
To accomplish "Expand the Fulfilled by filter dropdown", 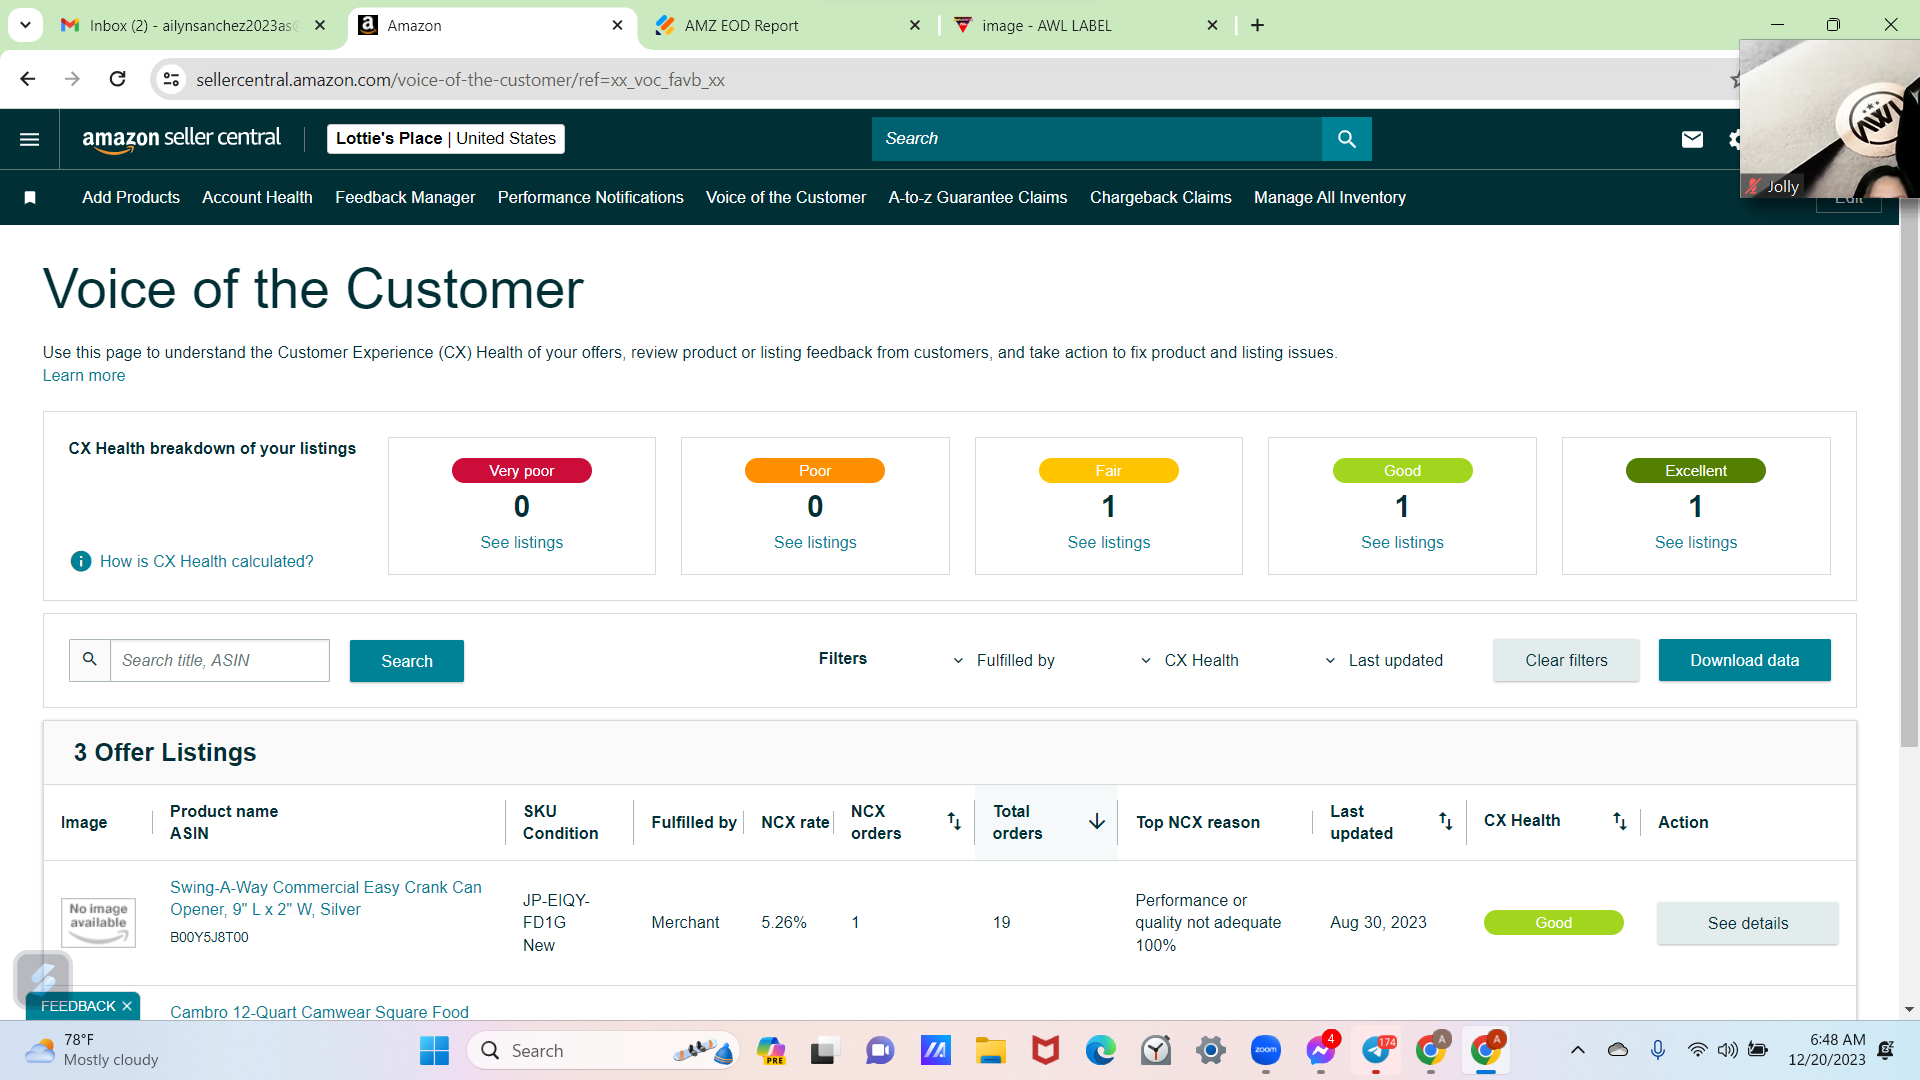I will [1003, 661].
